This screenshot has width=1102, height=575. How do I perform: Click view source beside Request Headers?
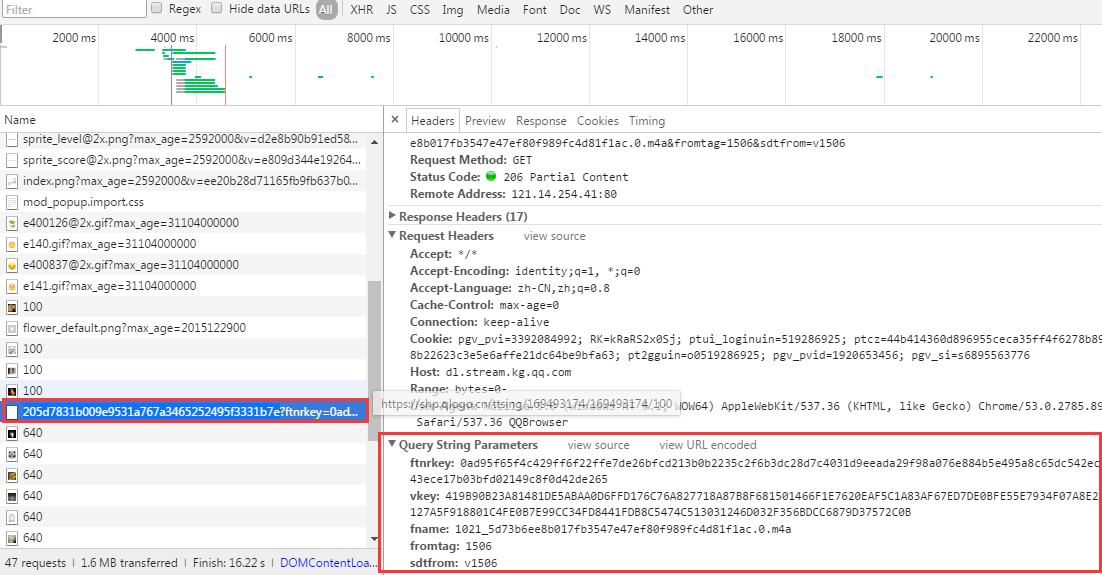[555, 236]
